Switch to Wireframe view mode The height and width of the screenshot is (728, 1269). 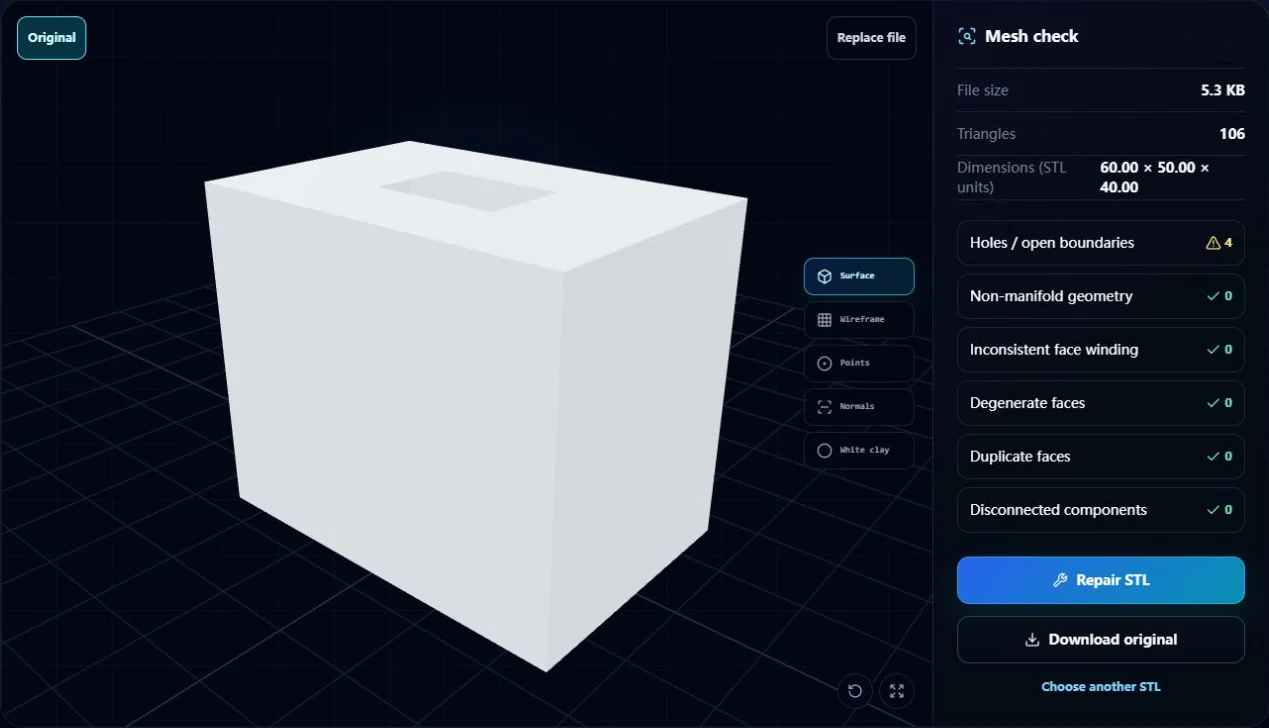point(859,320)
